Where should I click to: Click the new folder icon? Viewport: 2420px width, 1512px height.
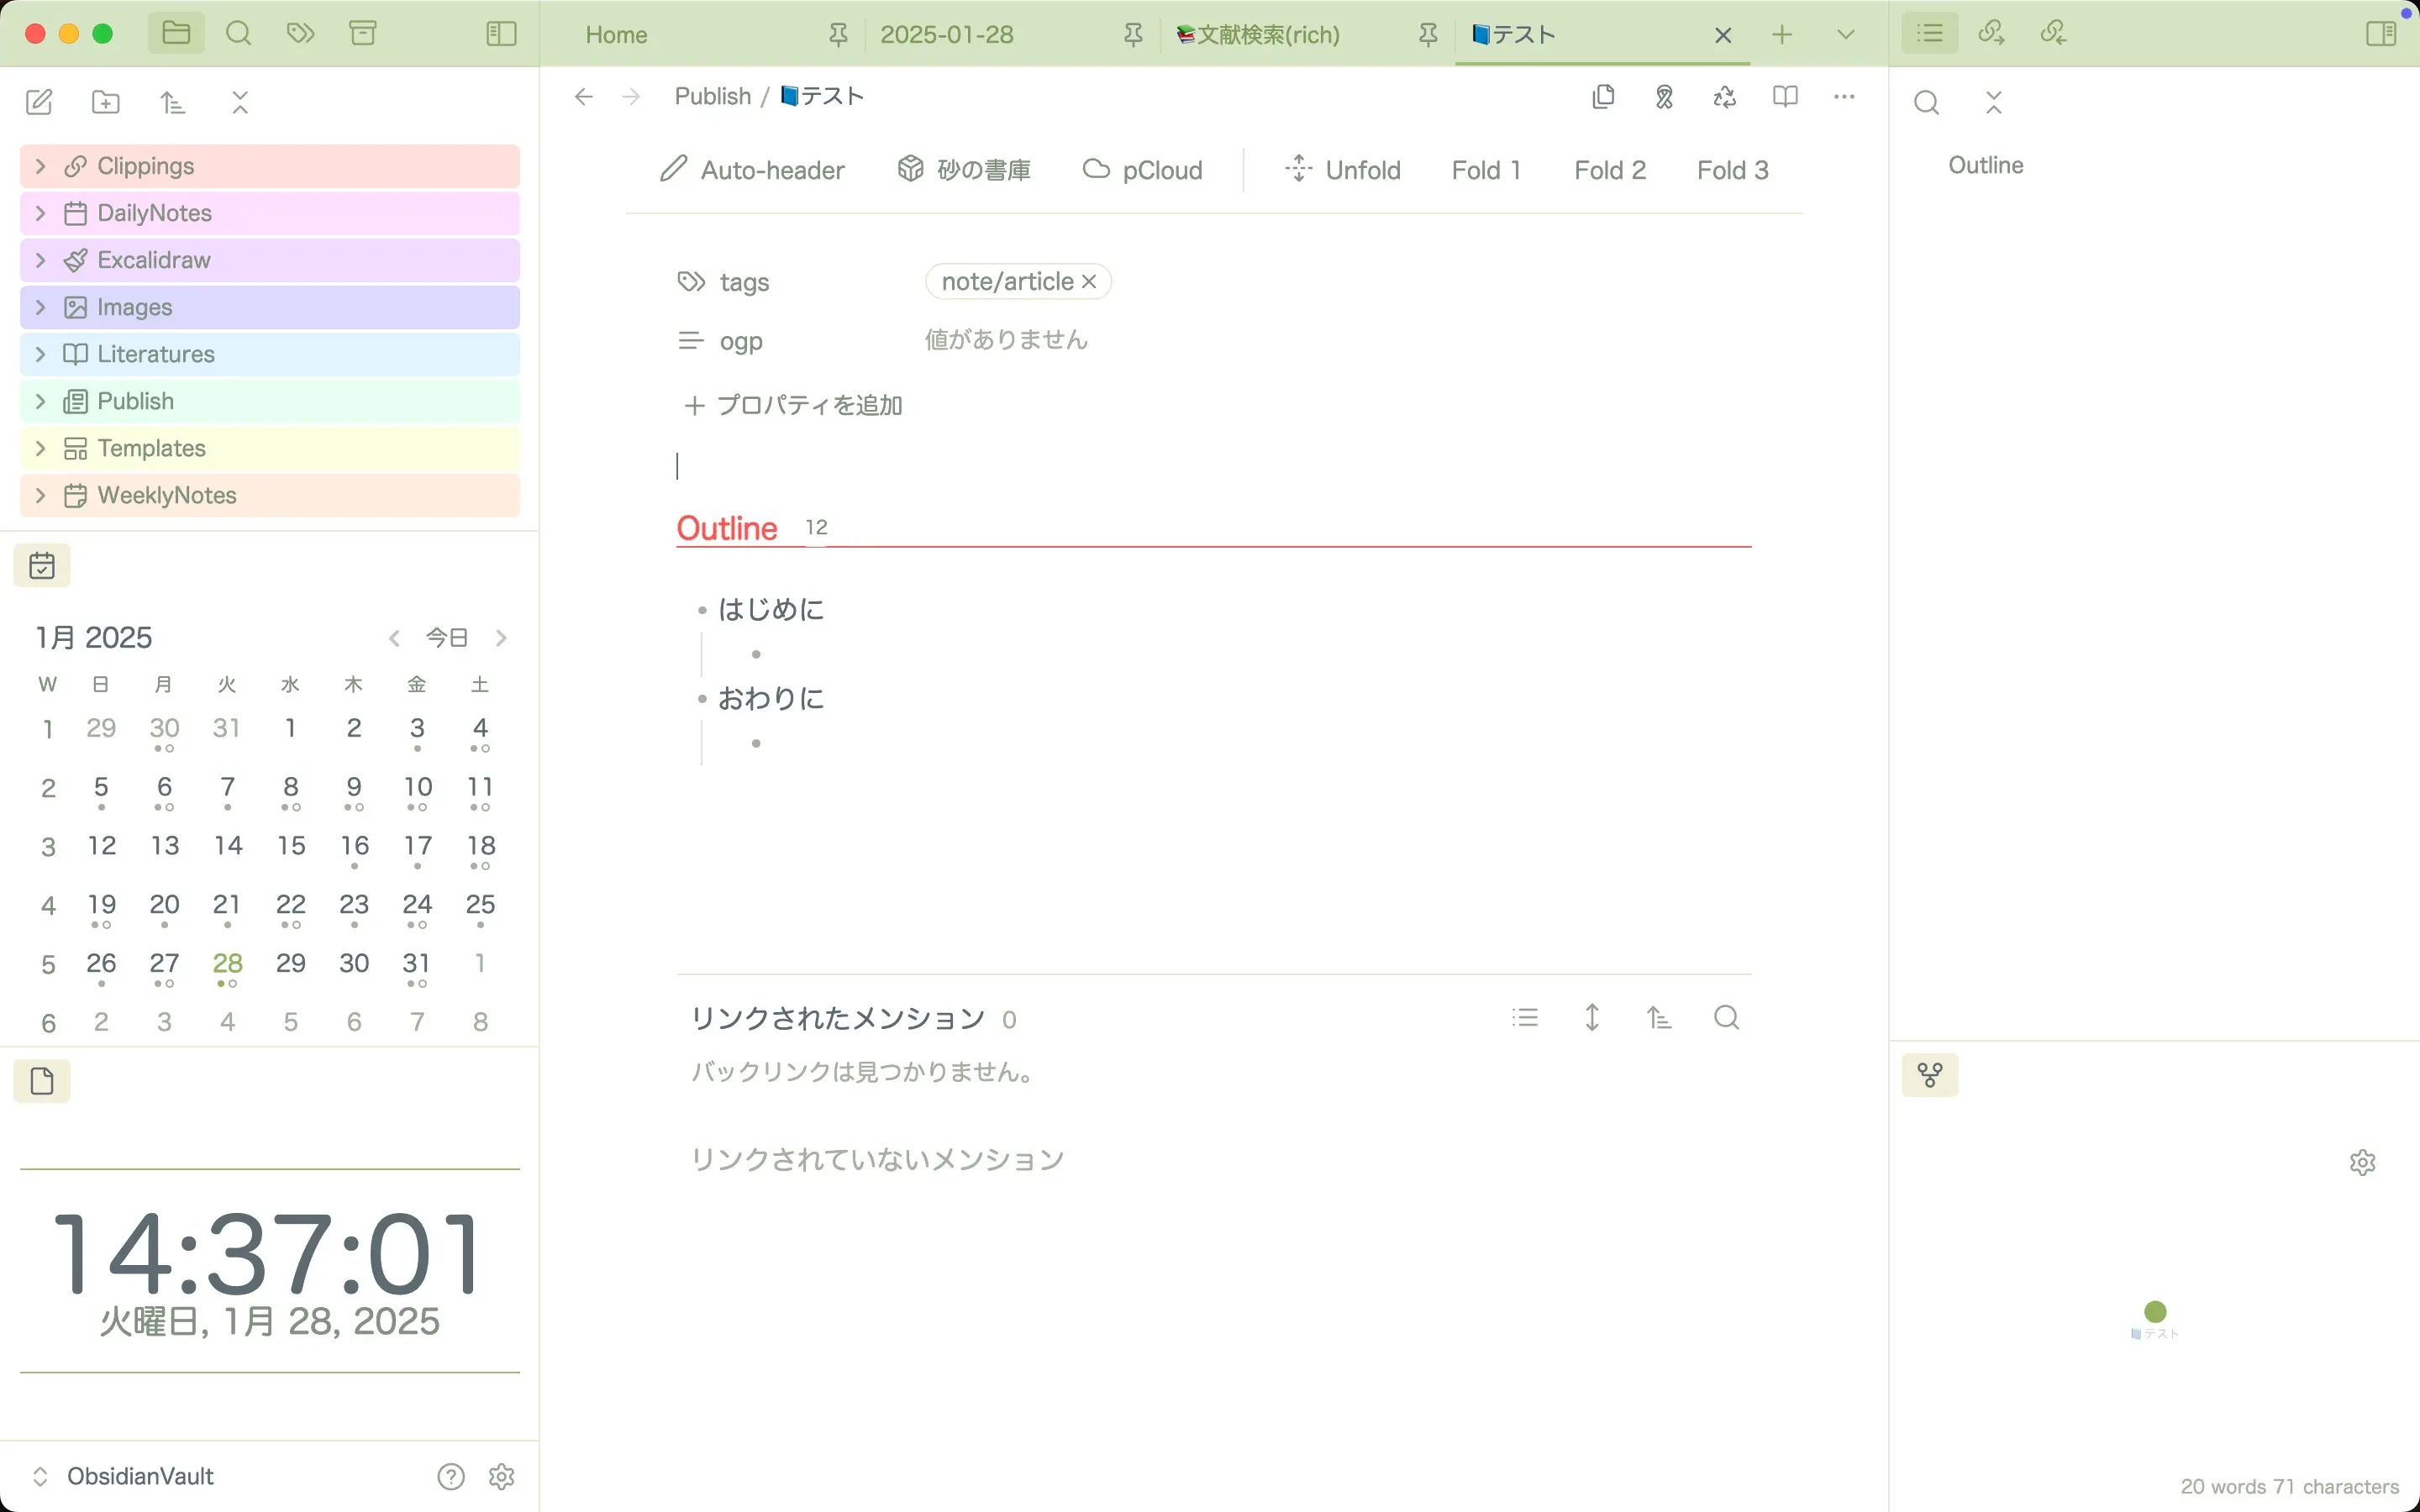(x=105, y=102)
